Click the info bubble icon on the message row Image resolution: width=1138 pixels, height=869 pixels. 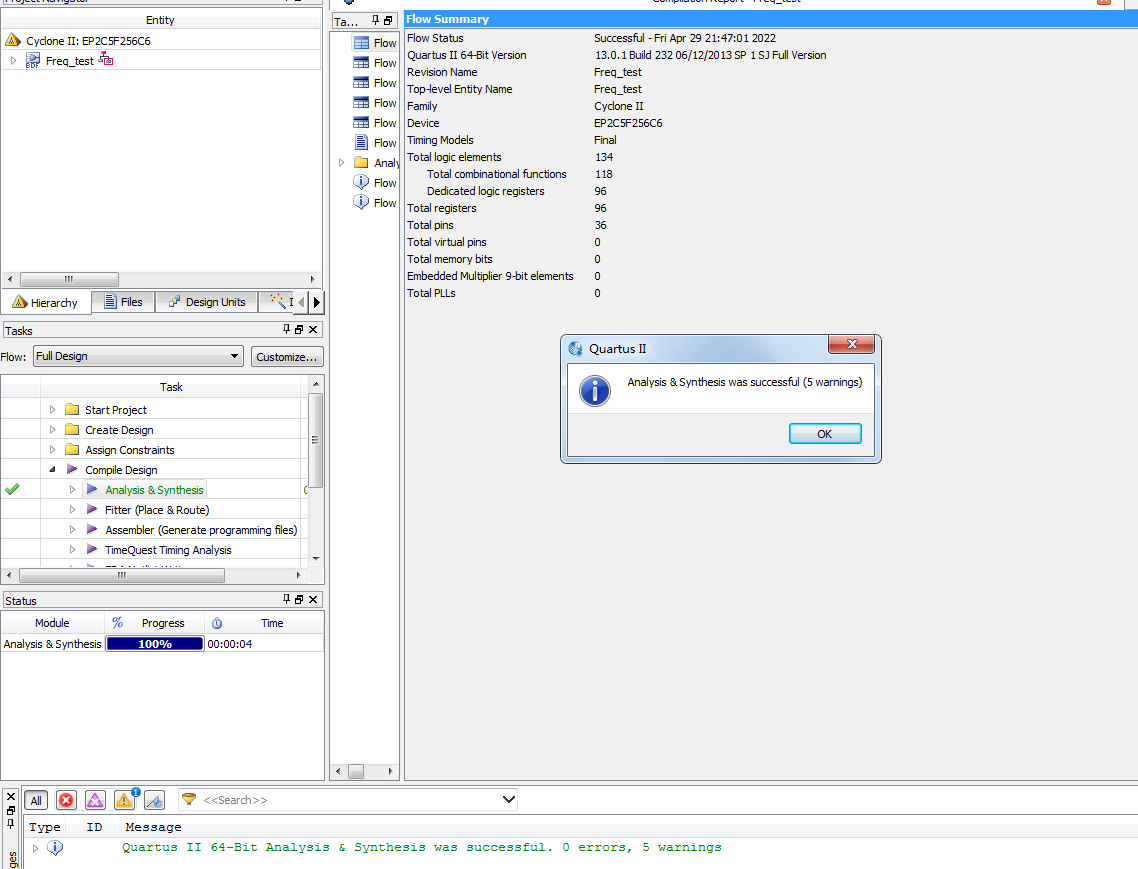point(55,847)
